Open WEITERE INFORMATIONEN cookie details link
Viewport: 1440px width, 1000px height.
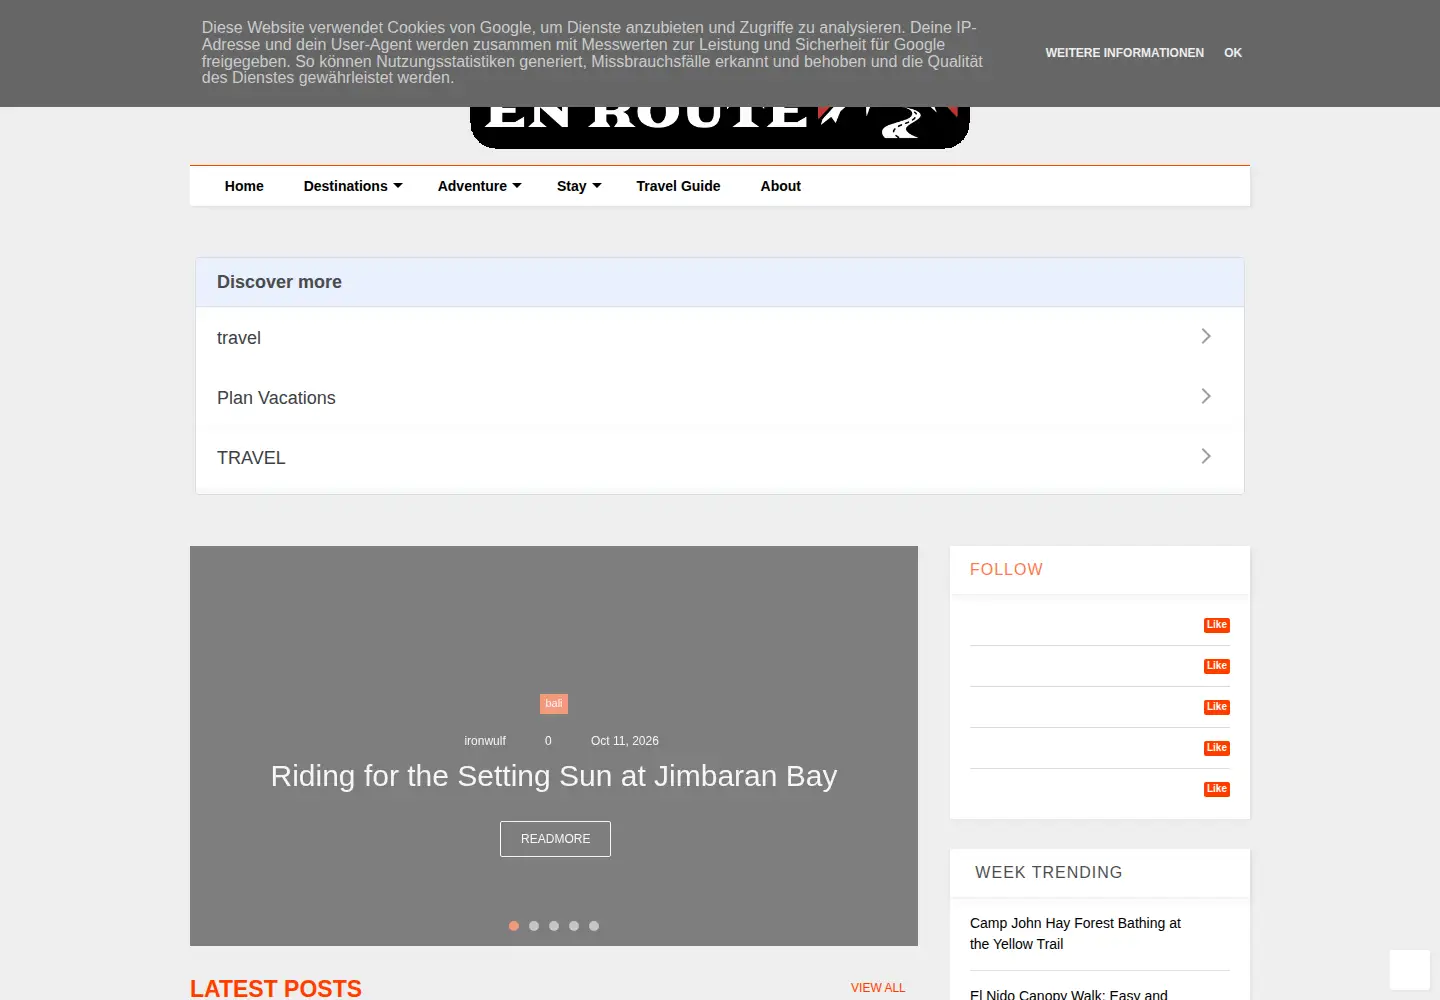point(1124,53)
